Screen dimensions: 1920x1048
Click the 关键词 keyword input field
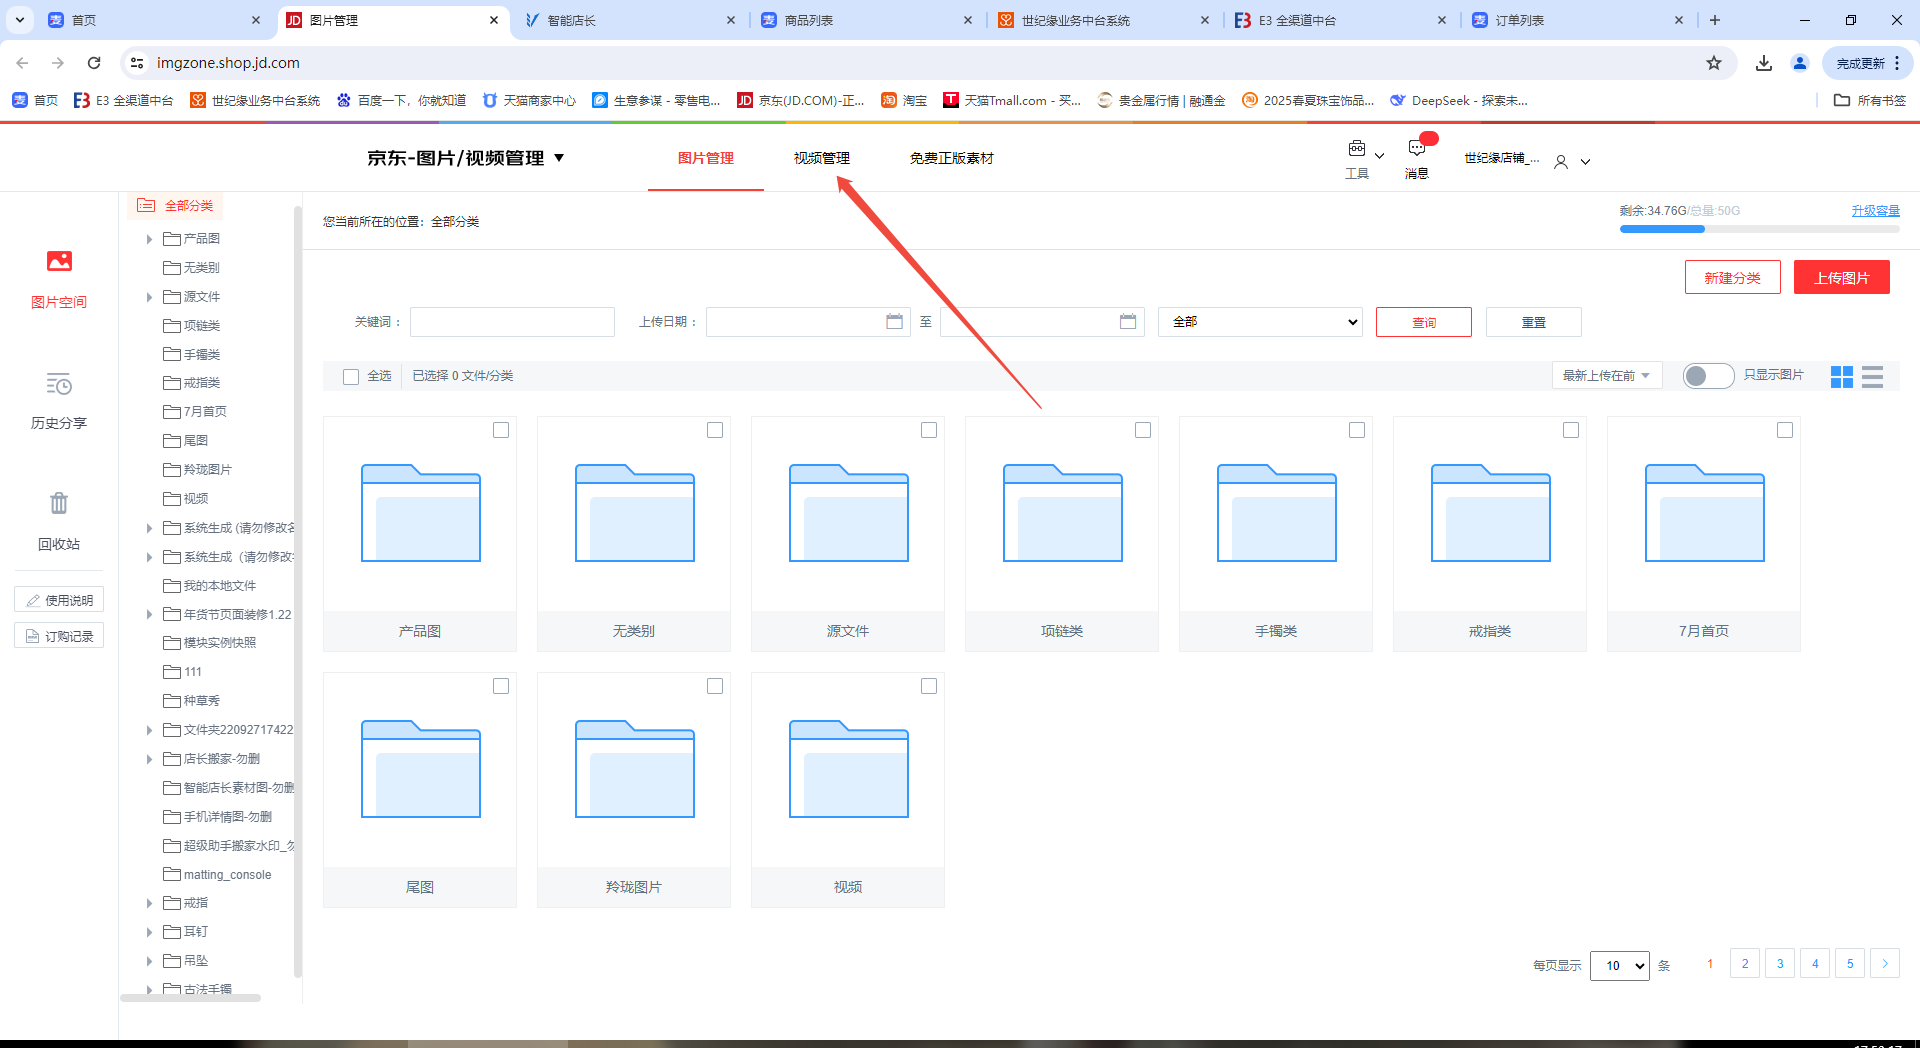point(512,322)
